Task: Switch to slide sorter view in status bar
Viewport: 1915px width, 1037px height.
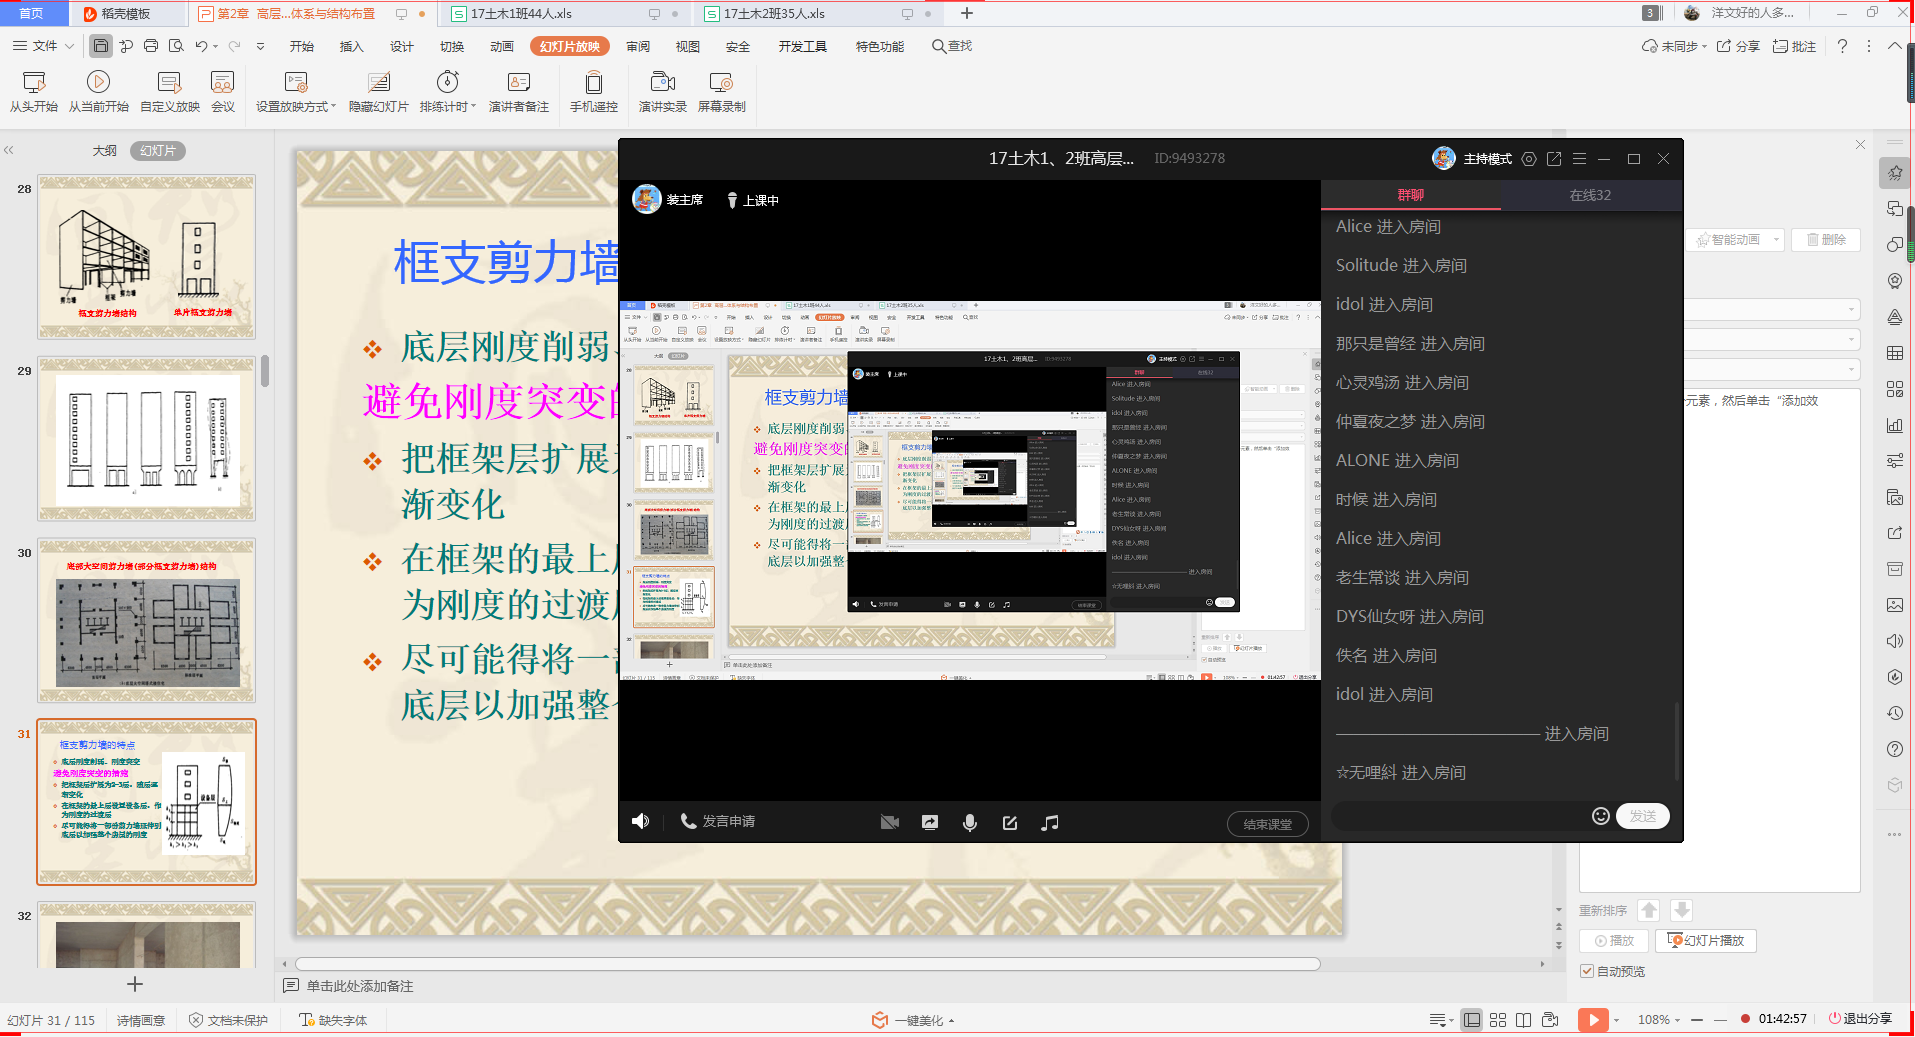Action: [x=1497, y=1020]
